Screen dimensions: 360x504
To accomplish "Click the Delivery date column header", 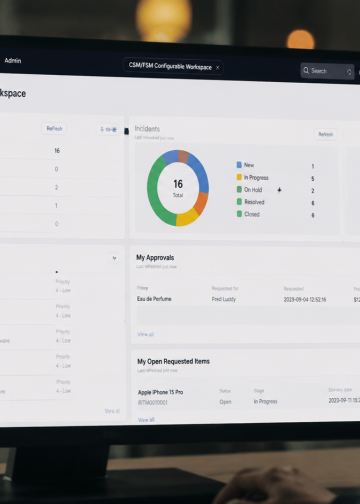I will click(x=340, y=390).
